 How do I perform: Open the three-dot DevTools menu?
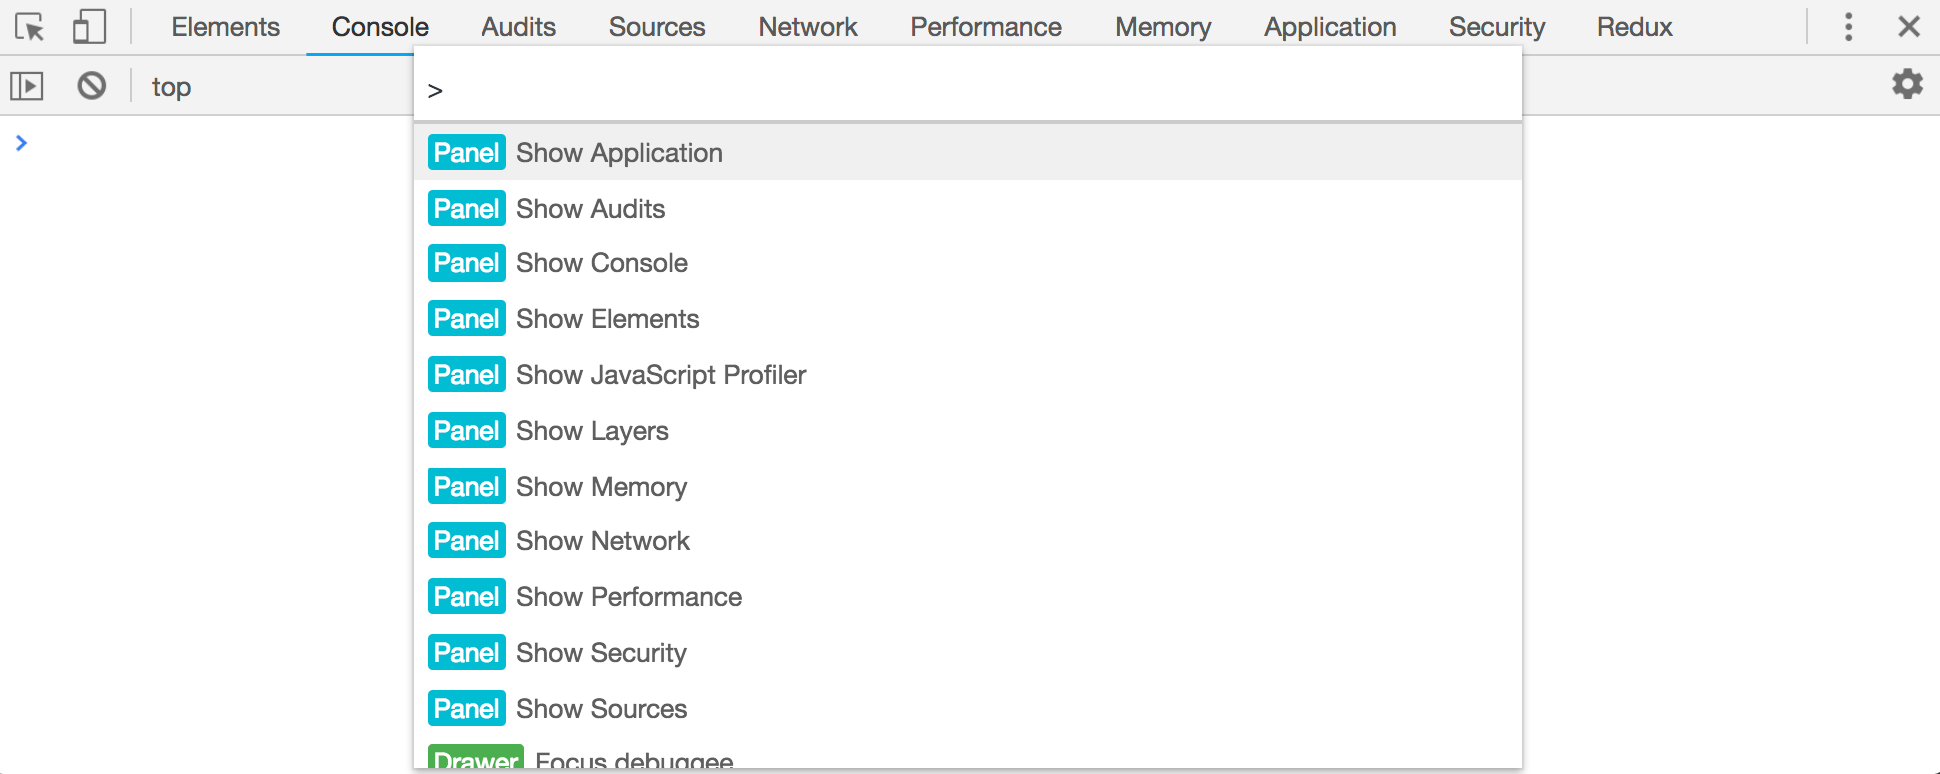[x=1849, y=27]
